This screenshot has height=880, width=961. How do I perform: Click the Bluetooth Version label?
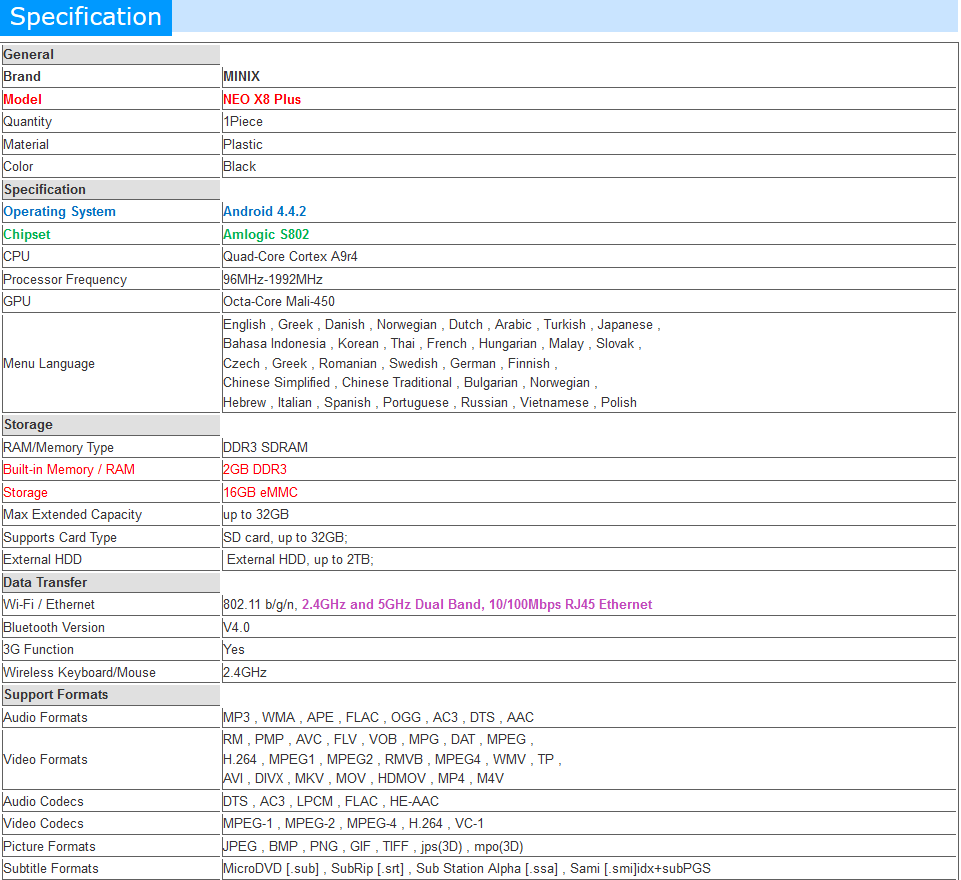[x=54, y=628]
